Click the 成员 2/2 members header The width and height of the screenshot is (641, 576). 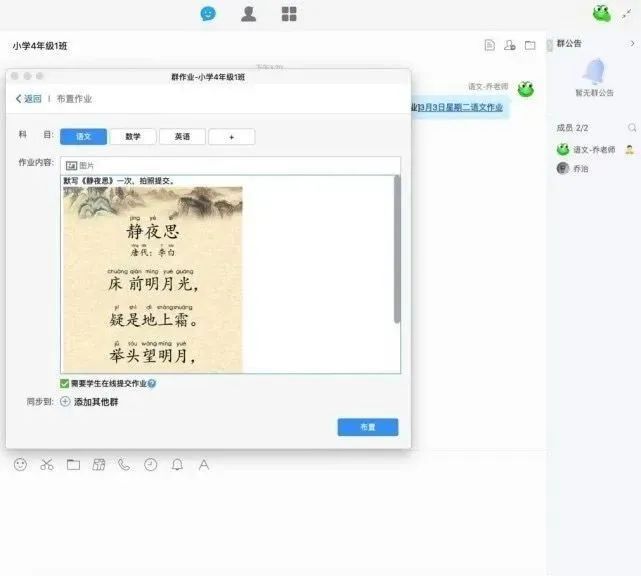coord(572,128)
